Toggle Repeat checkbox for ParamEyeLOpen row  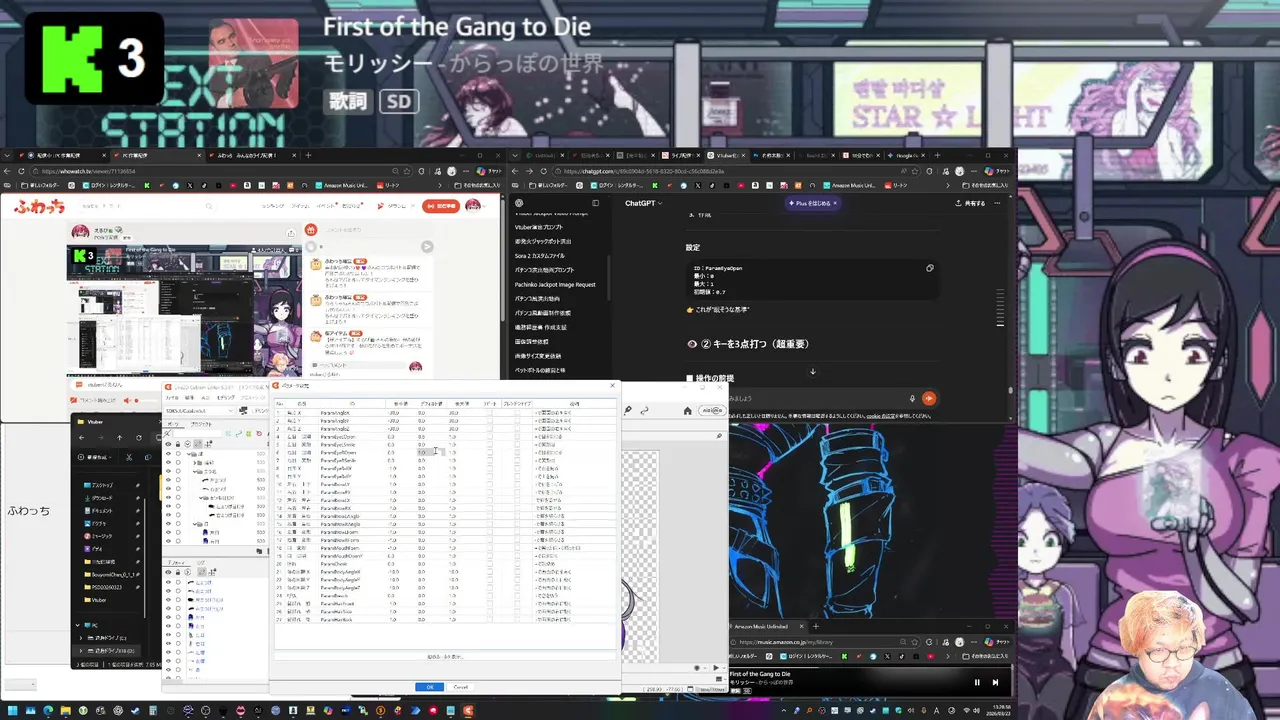(x=490, y=437)
